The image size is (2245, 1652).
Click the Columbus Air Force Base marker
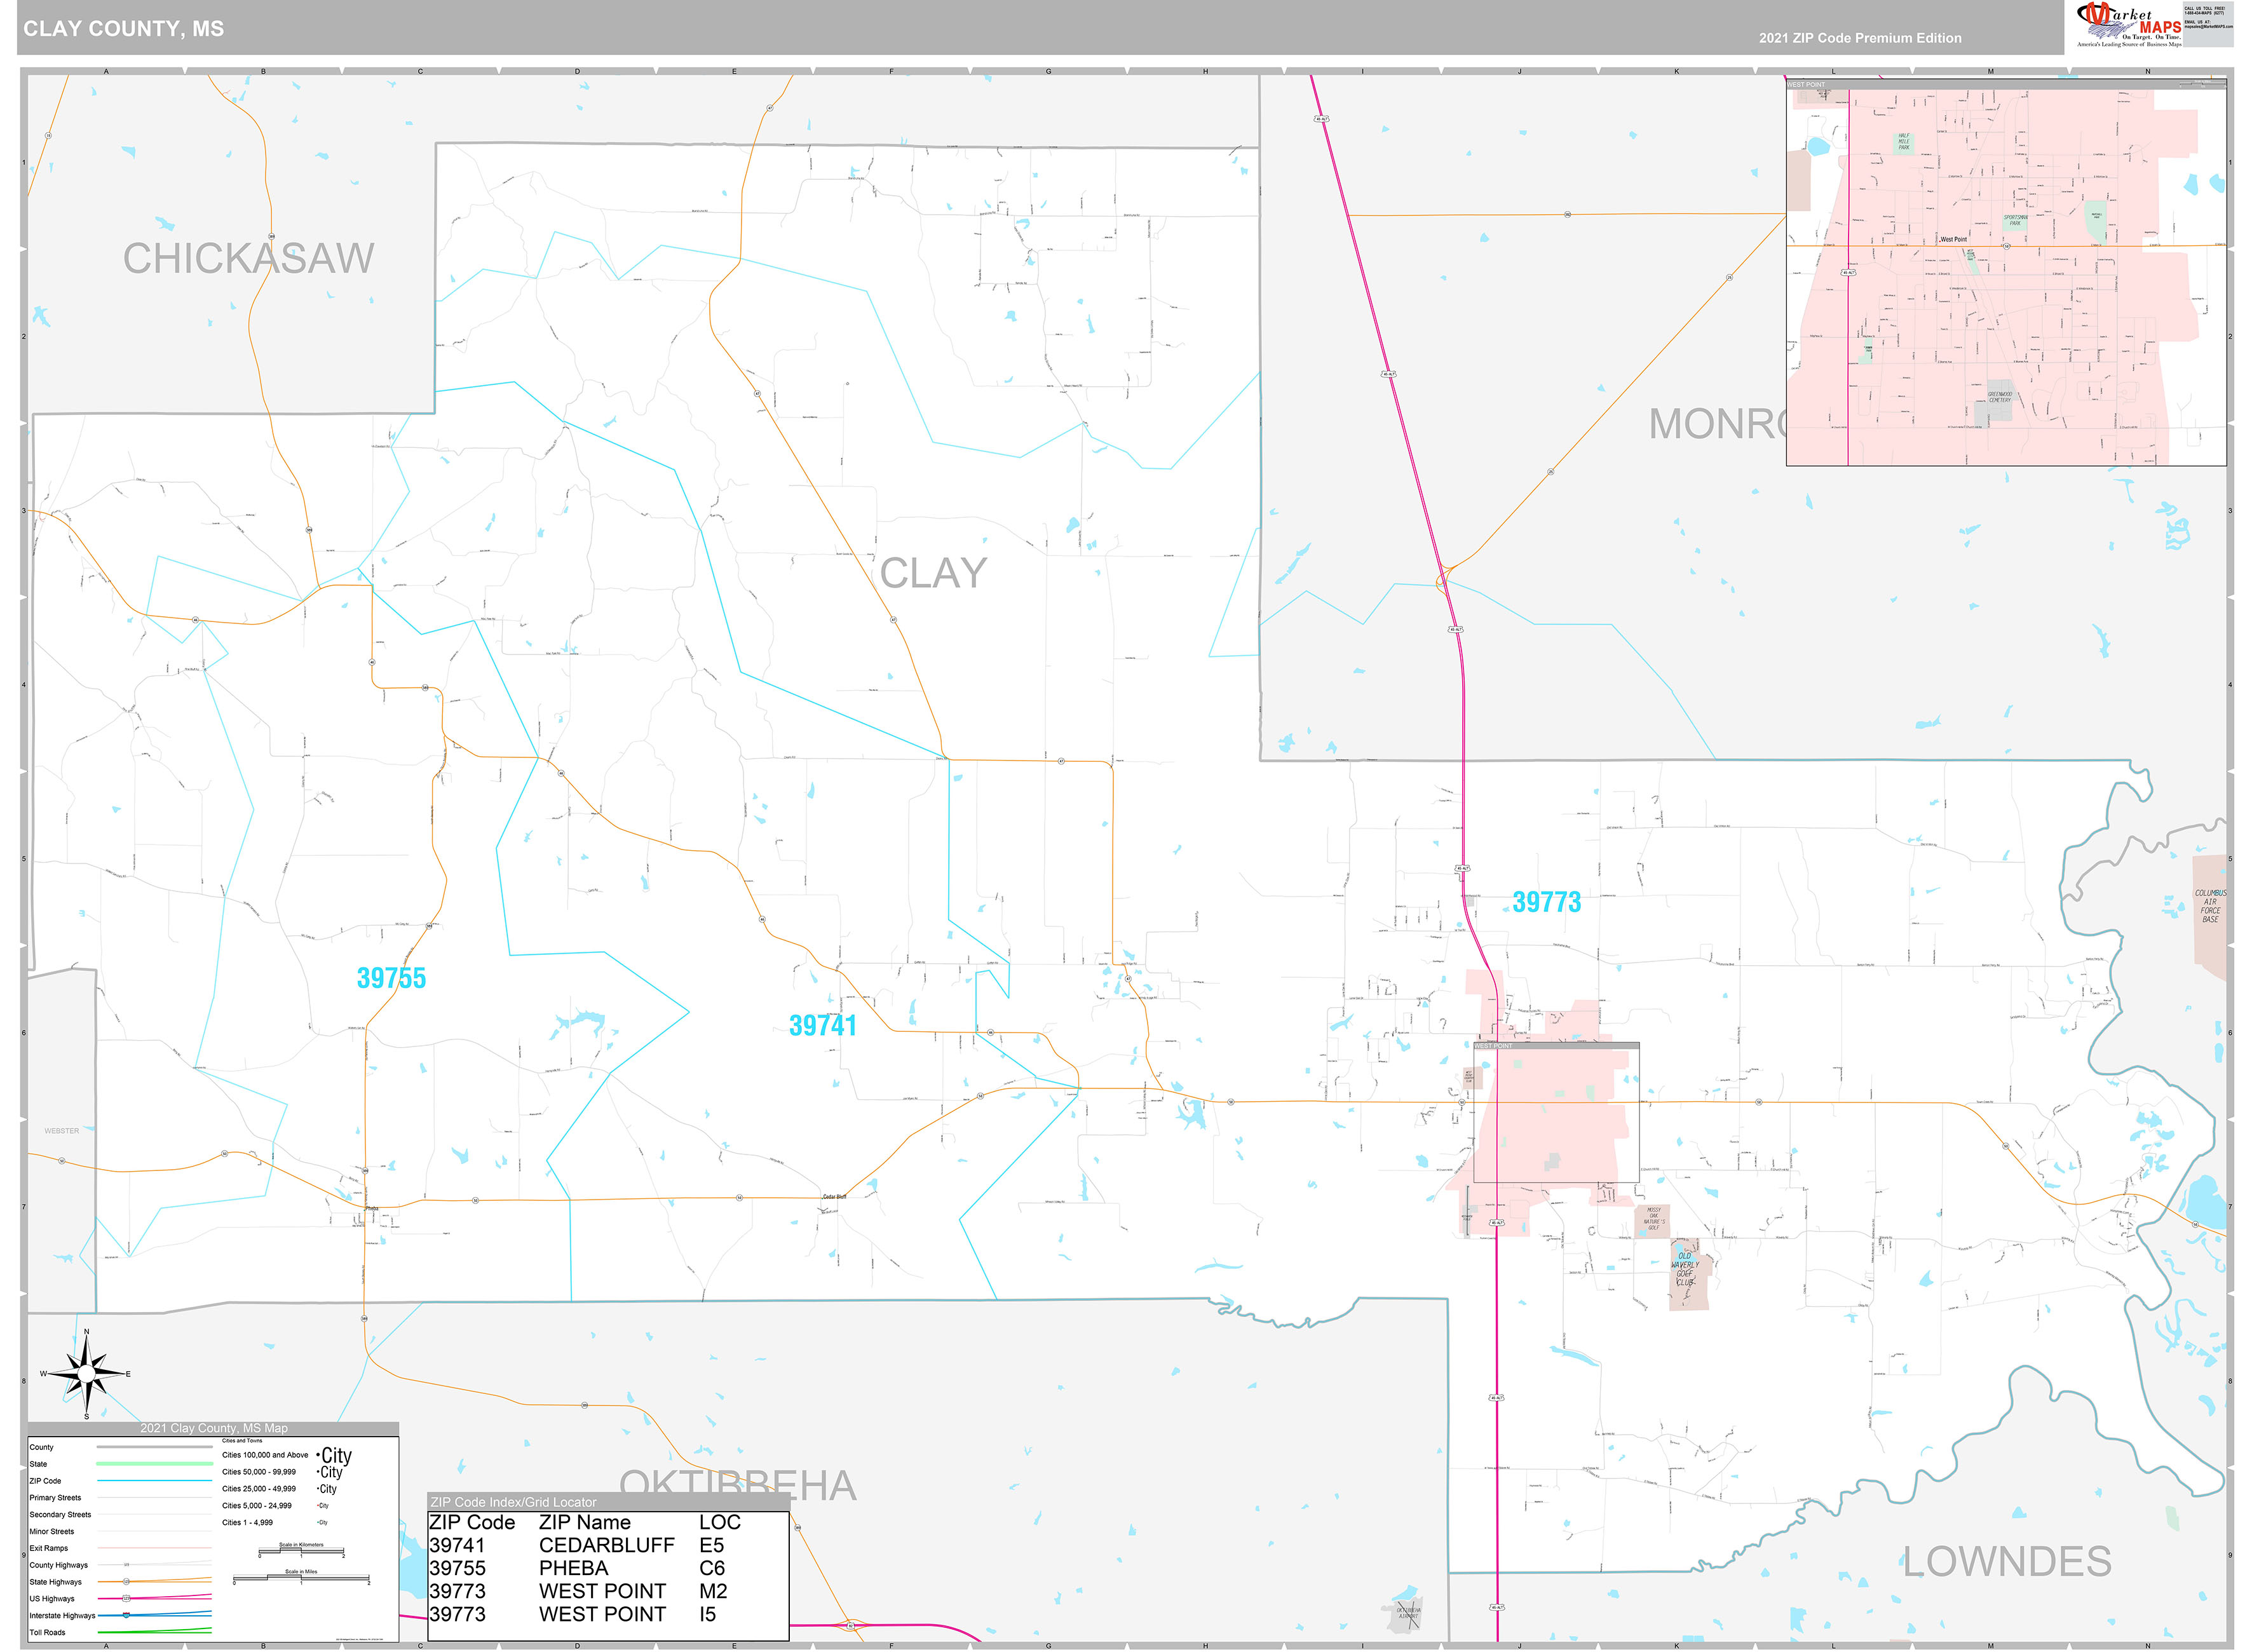point(2210,906)
